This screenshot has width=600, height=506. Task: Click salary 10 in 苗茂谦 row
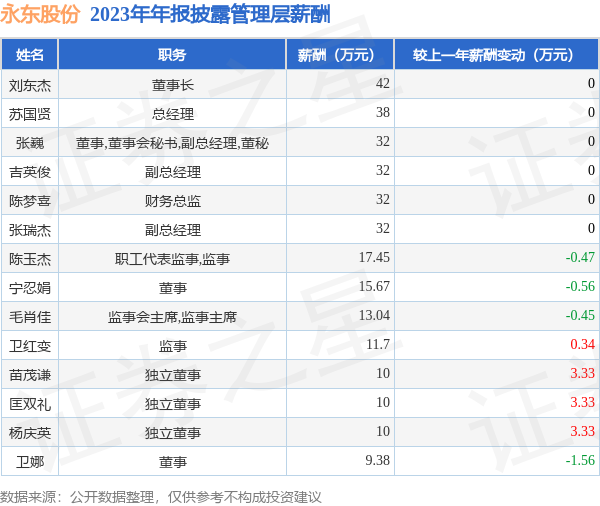click(x=383, y=374)
